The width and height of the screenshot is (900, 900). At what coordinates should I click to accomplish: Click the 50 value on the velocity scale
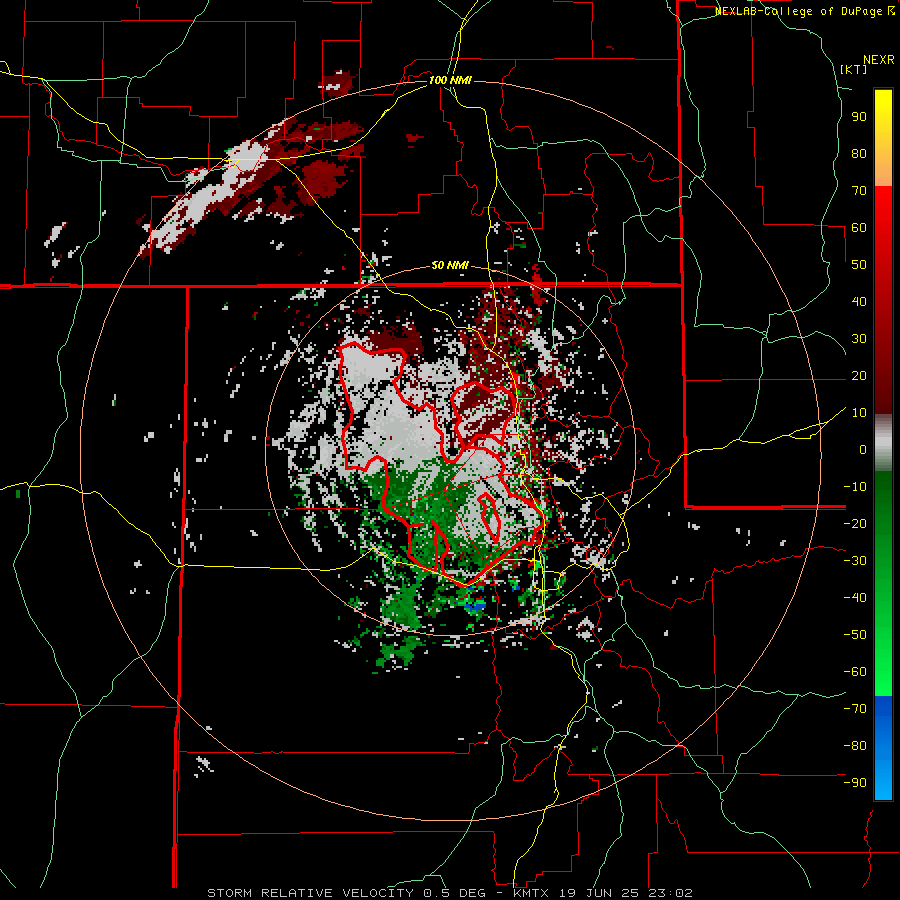pyautogui.click(x=859, y=265)
